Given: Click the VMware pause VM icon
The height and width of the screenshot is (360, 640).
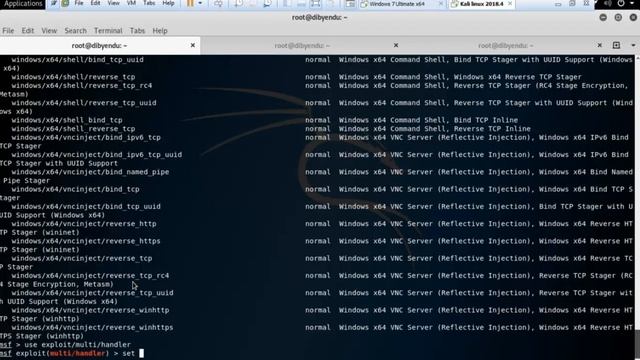Looking at the screenshot, I should point(190,3).
